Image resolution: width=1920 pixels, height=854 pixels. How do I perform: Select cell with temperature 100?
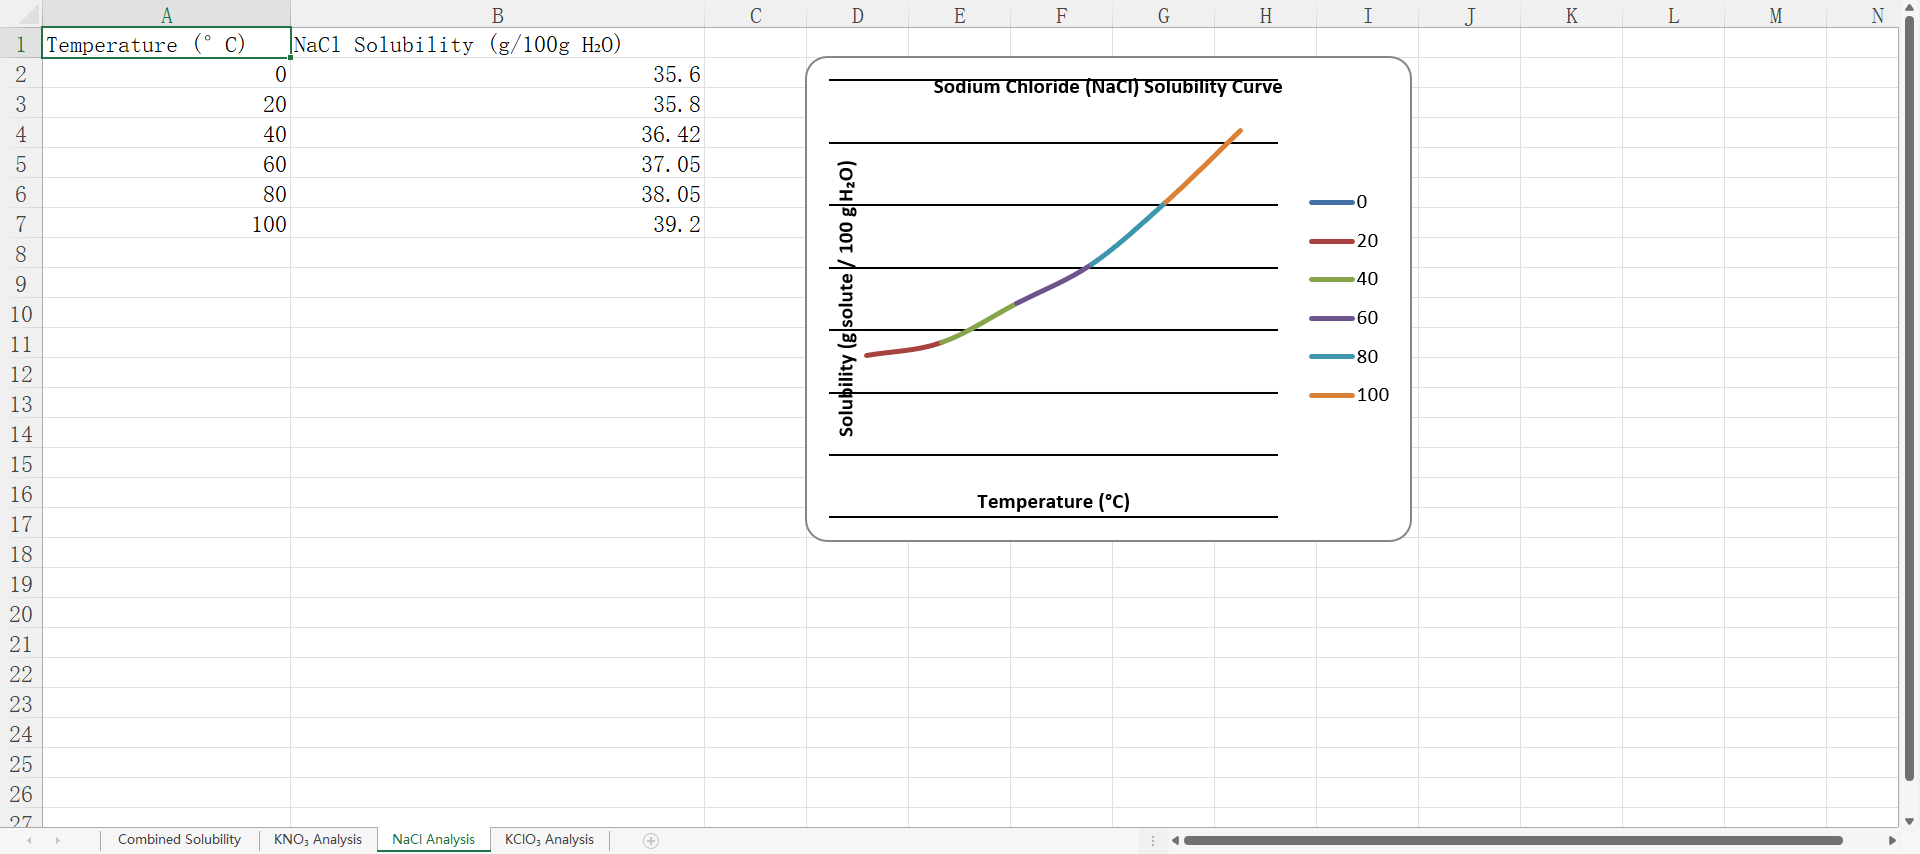[166, 224]
